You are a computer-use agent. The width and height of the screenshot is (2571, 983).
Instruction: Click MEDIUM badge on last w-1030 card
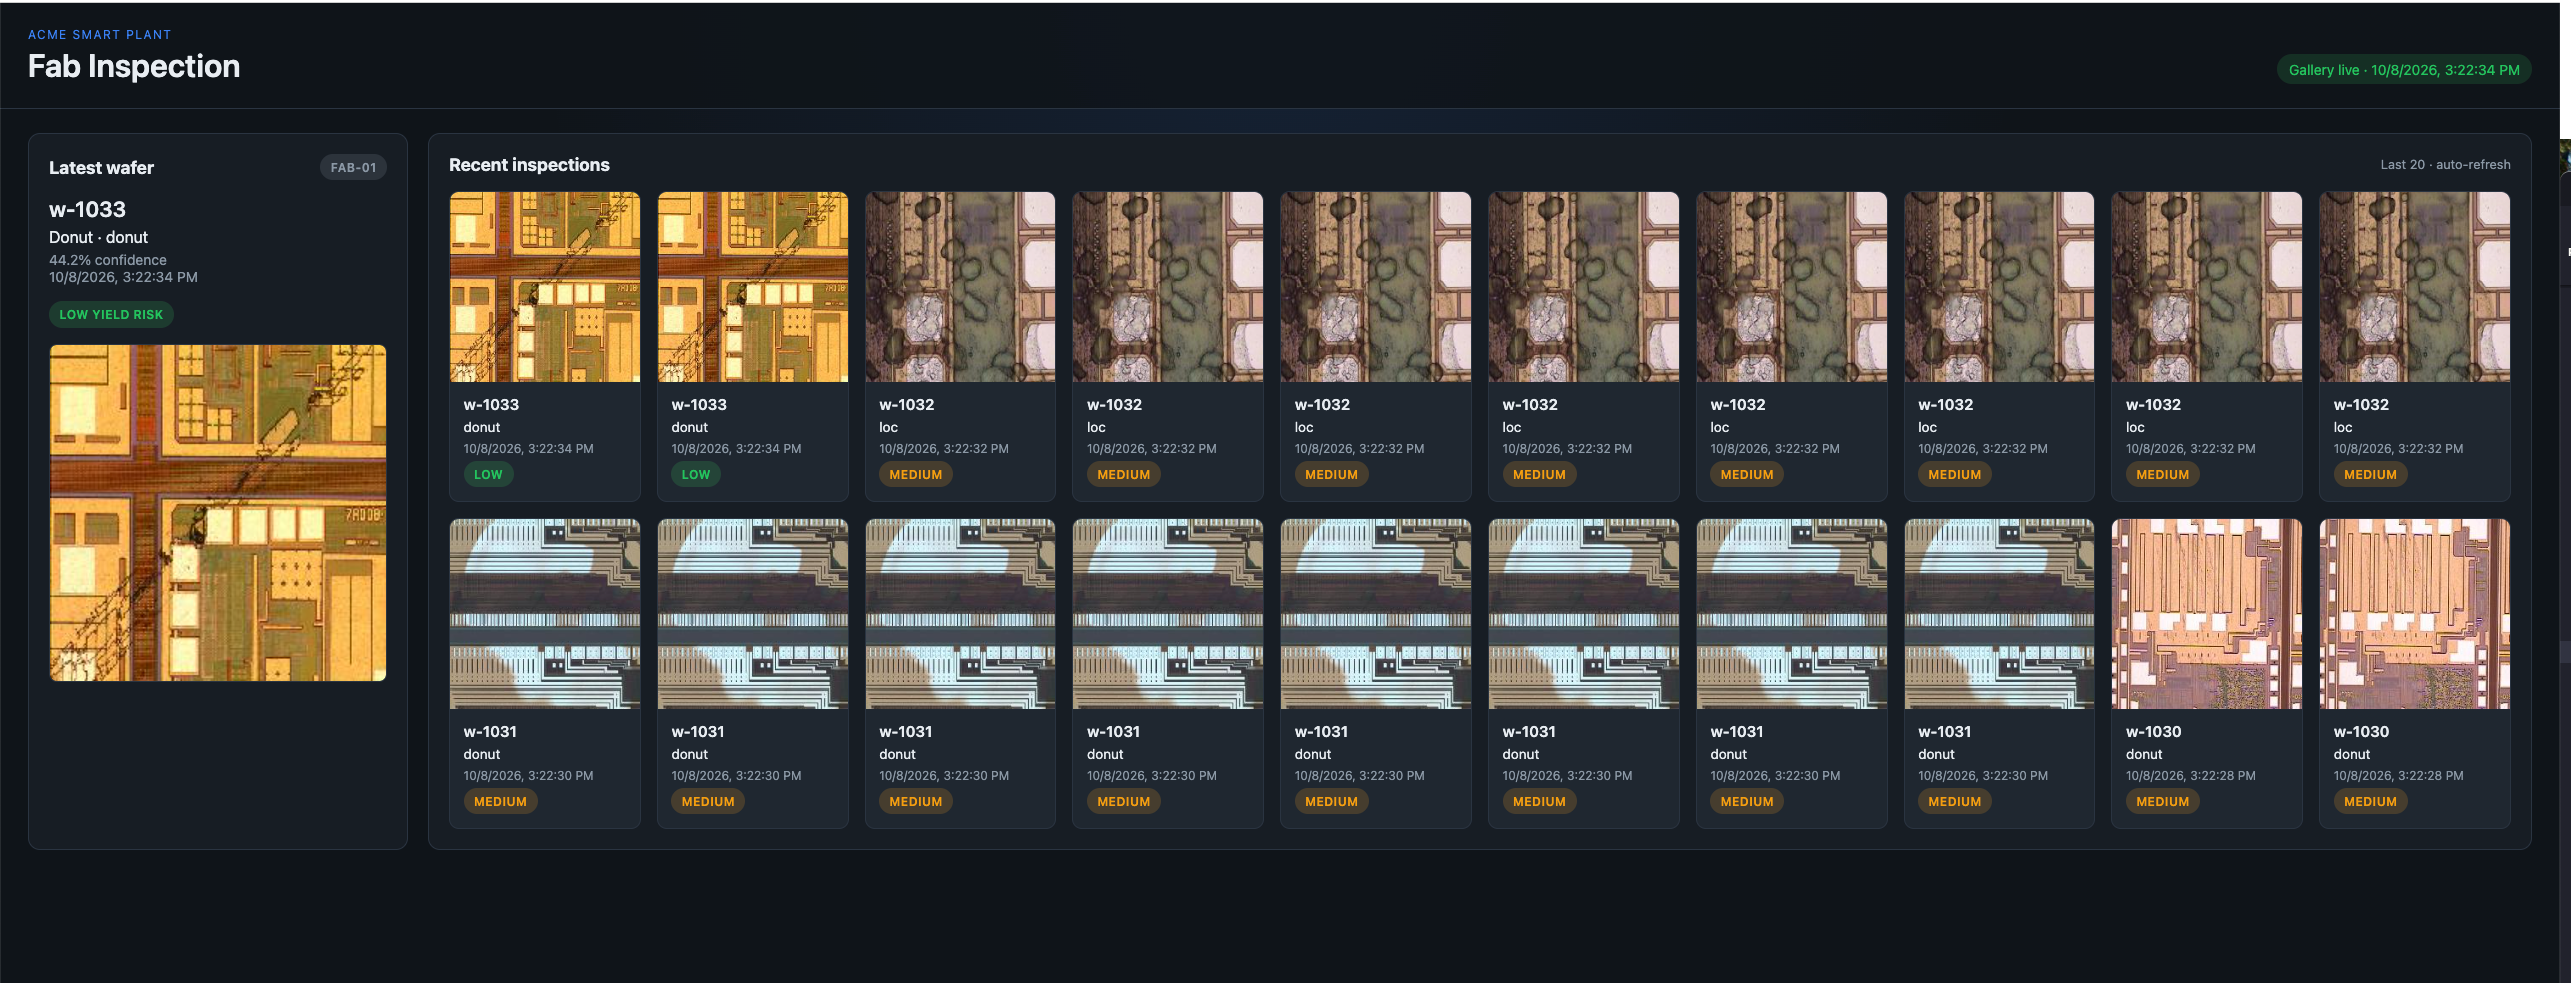point(2370,802)
